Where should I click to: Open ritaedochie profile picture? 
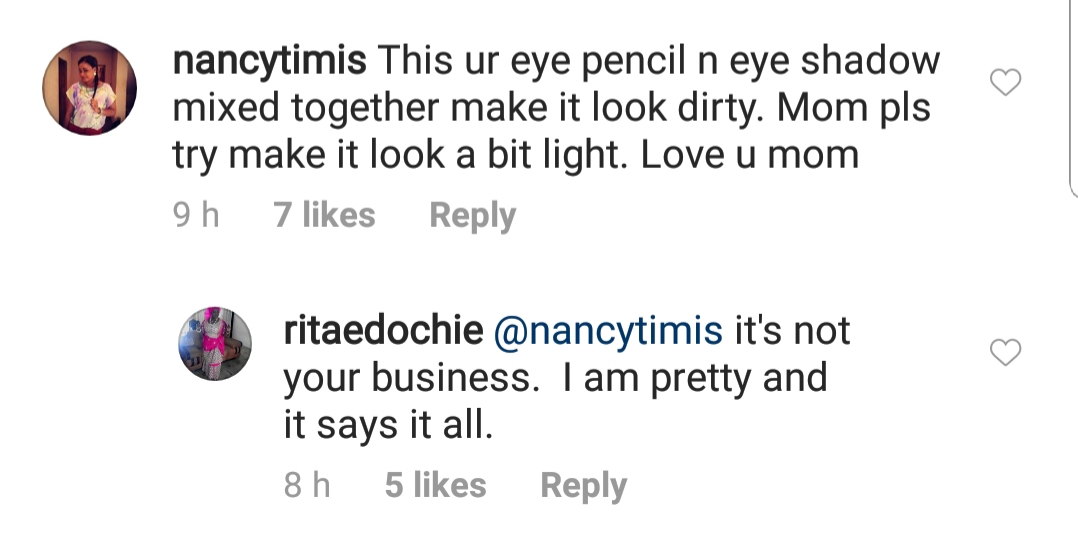coord(215,344)
